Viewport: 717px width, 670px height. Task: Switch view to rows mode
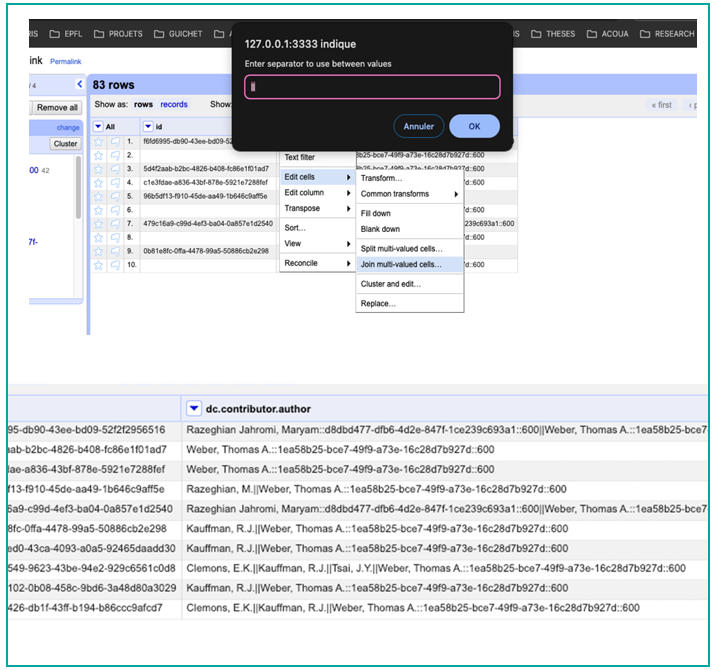pyautogui.click(x=143, y=105)
